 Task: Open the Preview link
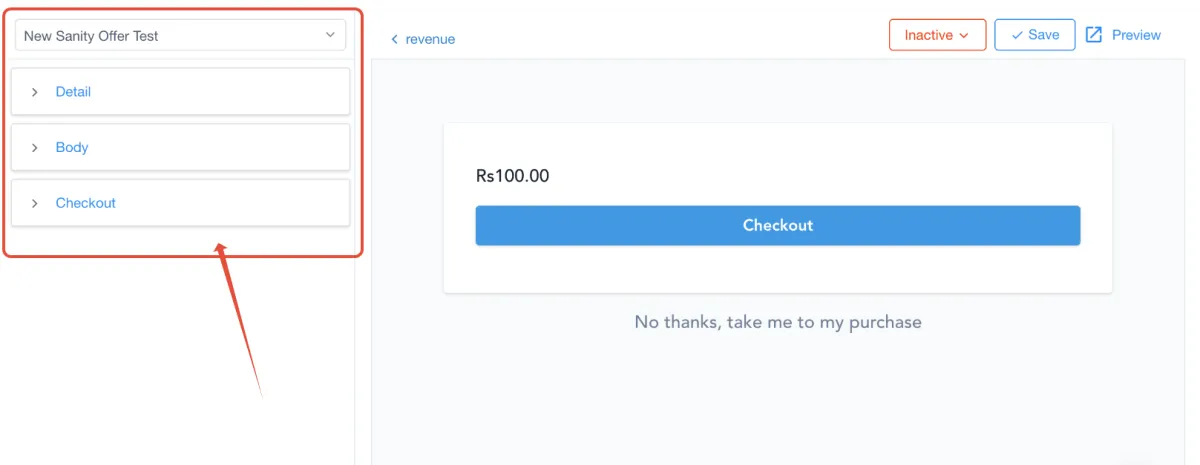[x=1136, y=35]
